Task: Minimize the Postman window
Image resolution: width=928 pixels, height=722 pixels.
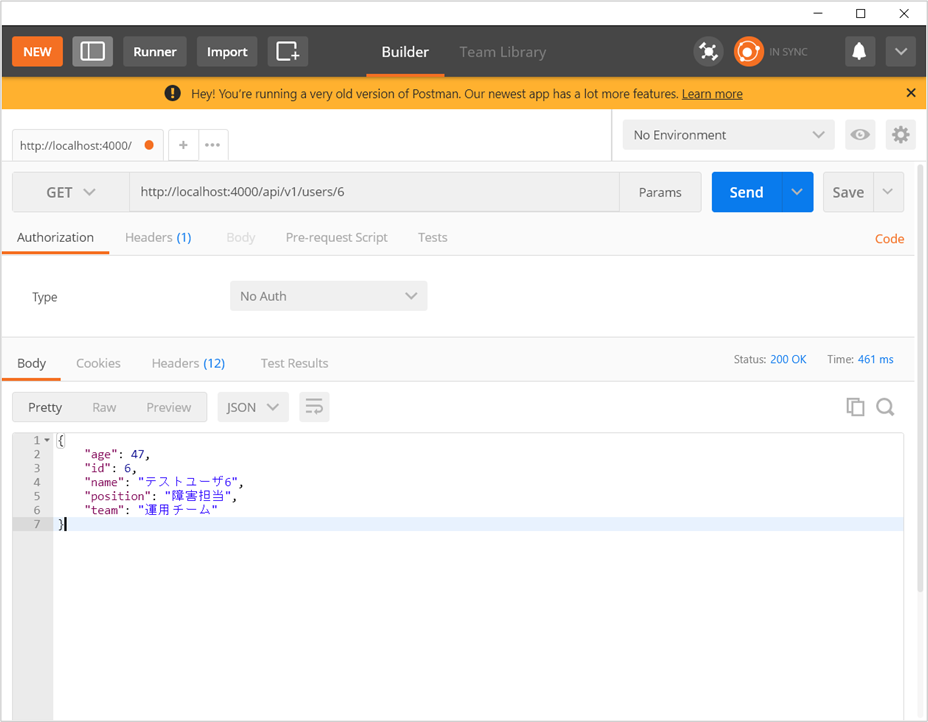Action: (x=818, y=13)
